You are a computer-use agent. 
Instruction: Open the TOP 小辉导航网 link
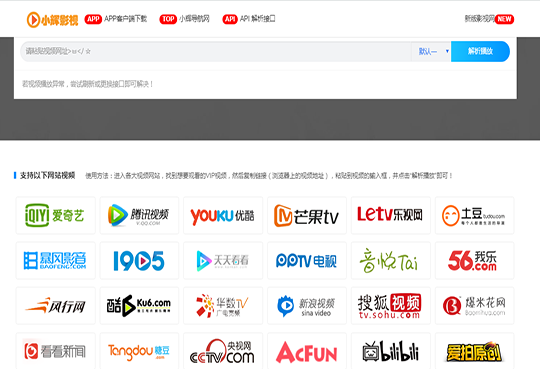pyautogui.click(x=184, y=19)
